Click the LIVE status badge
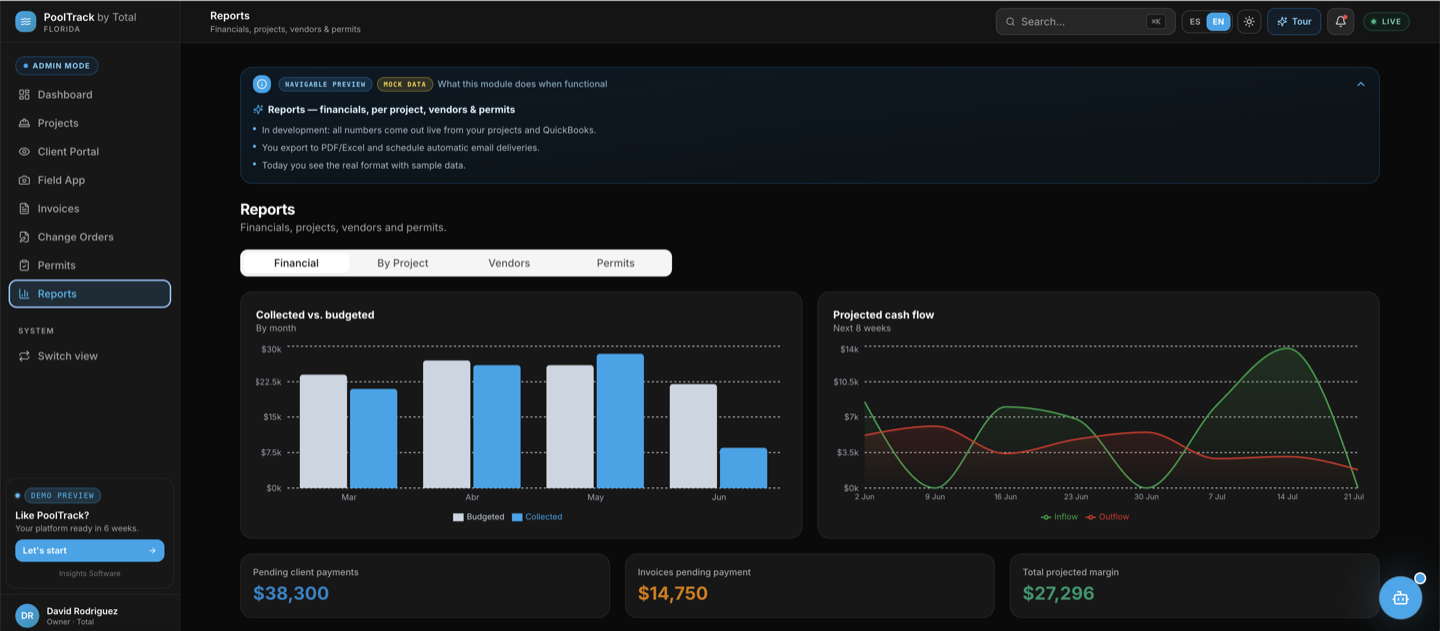 (x=1386, y=21)
